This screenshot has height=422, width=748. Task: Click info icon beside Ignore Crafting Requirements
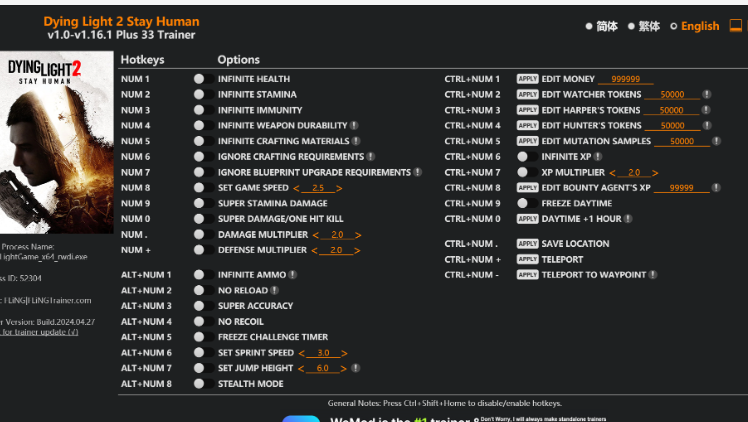click(371, 156)
